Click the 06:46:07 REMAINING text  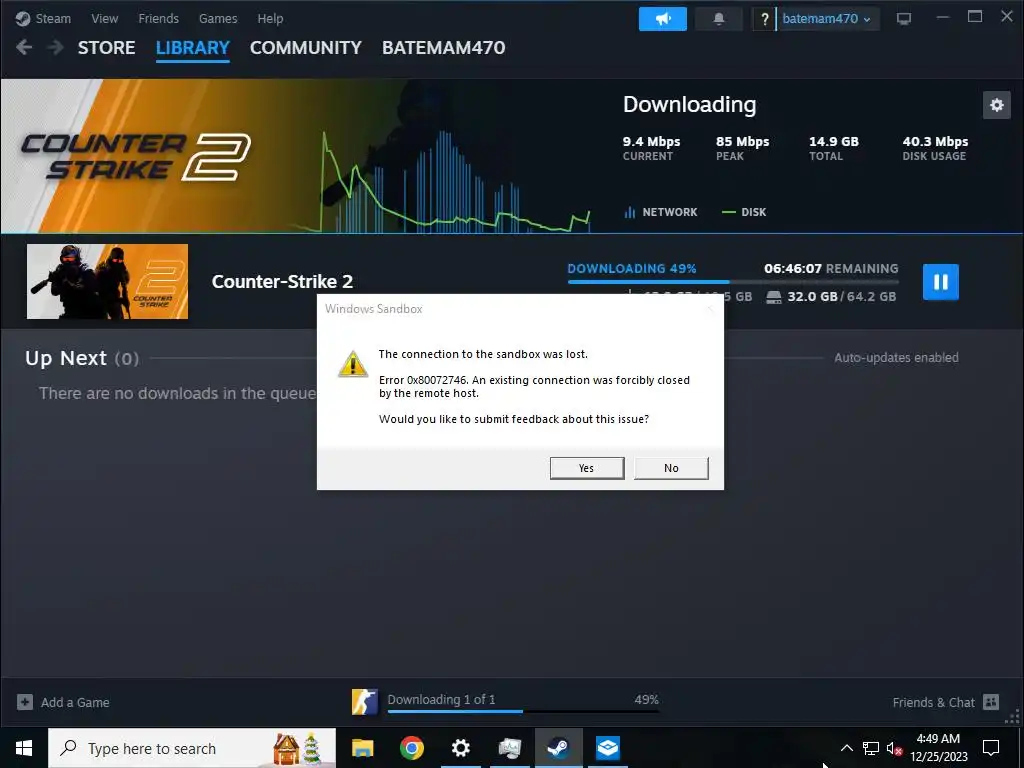[x=831, y=268]
